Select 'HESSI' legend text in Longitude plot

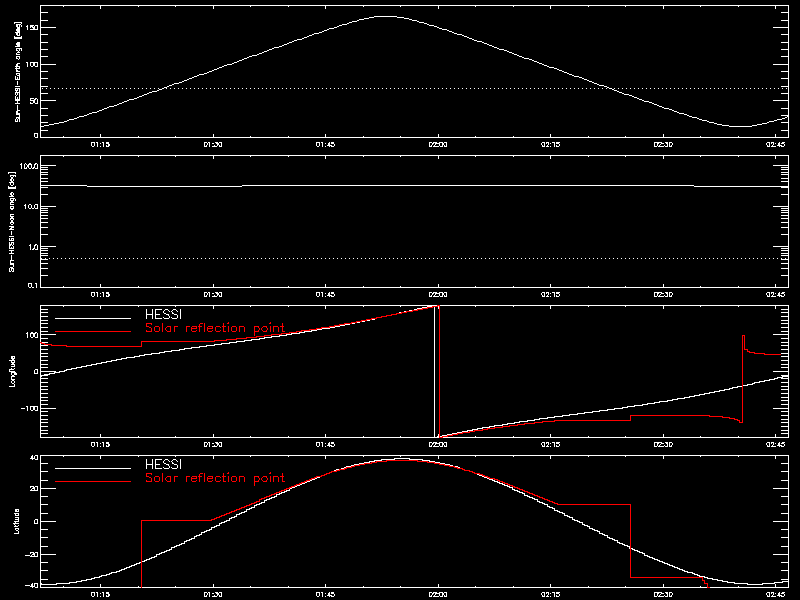(x=163, y=315)
